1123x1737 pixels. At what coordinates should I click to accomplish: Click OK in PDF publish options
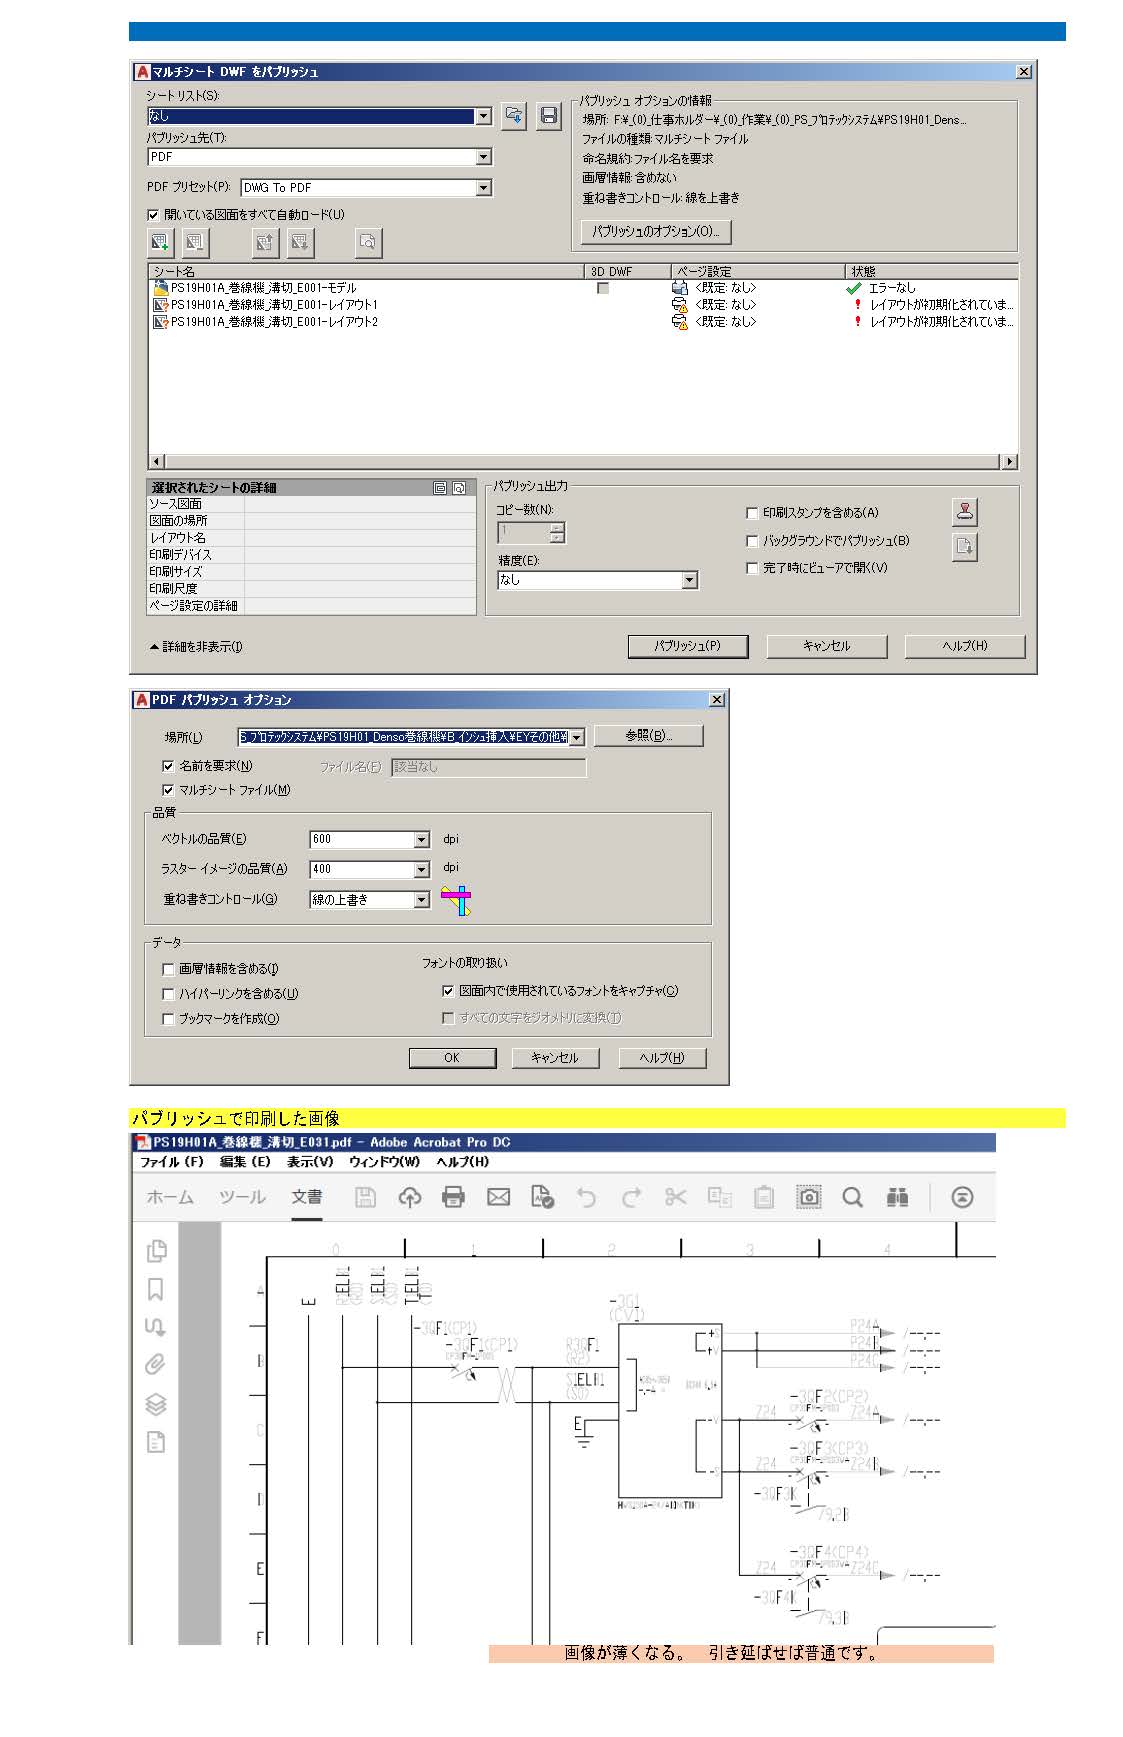click(452, 1058)
